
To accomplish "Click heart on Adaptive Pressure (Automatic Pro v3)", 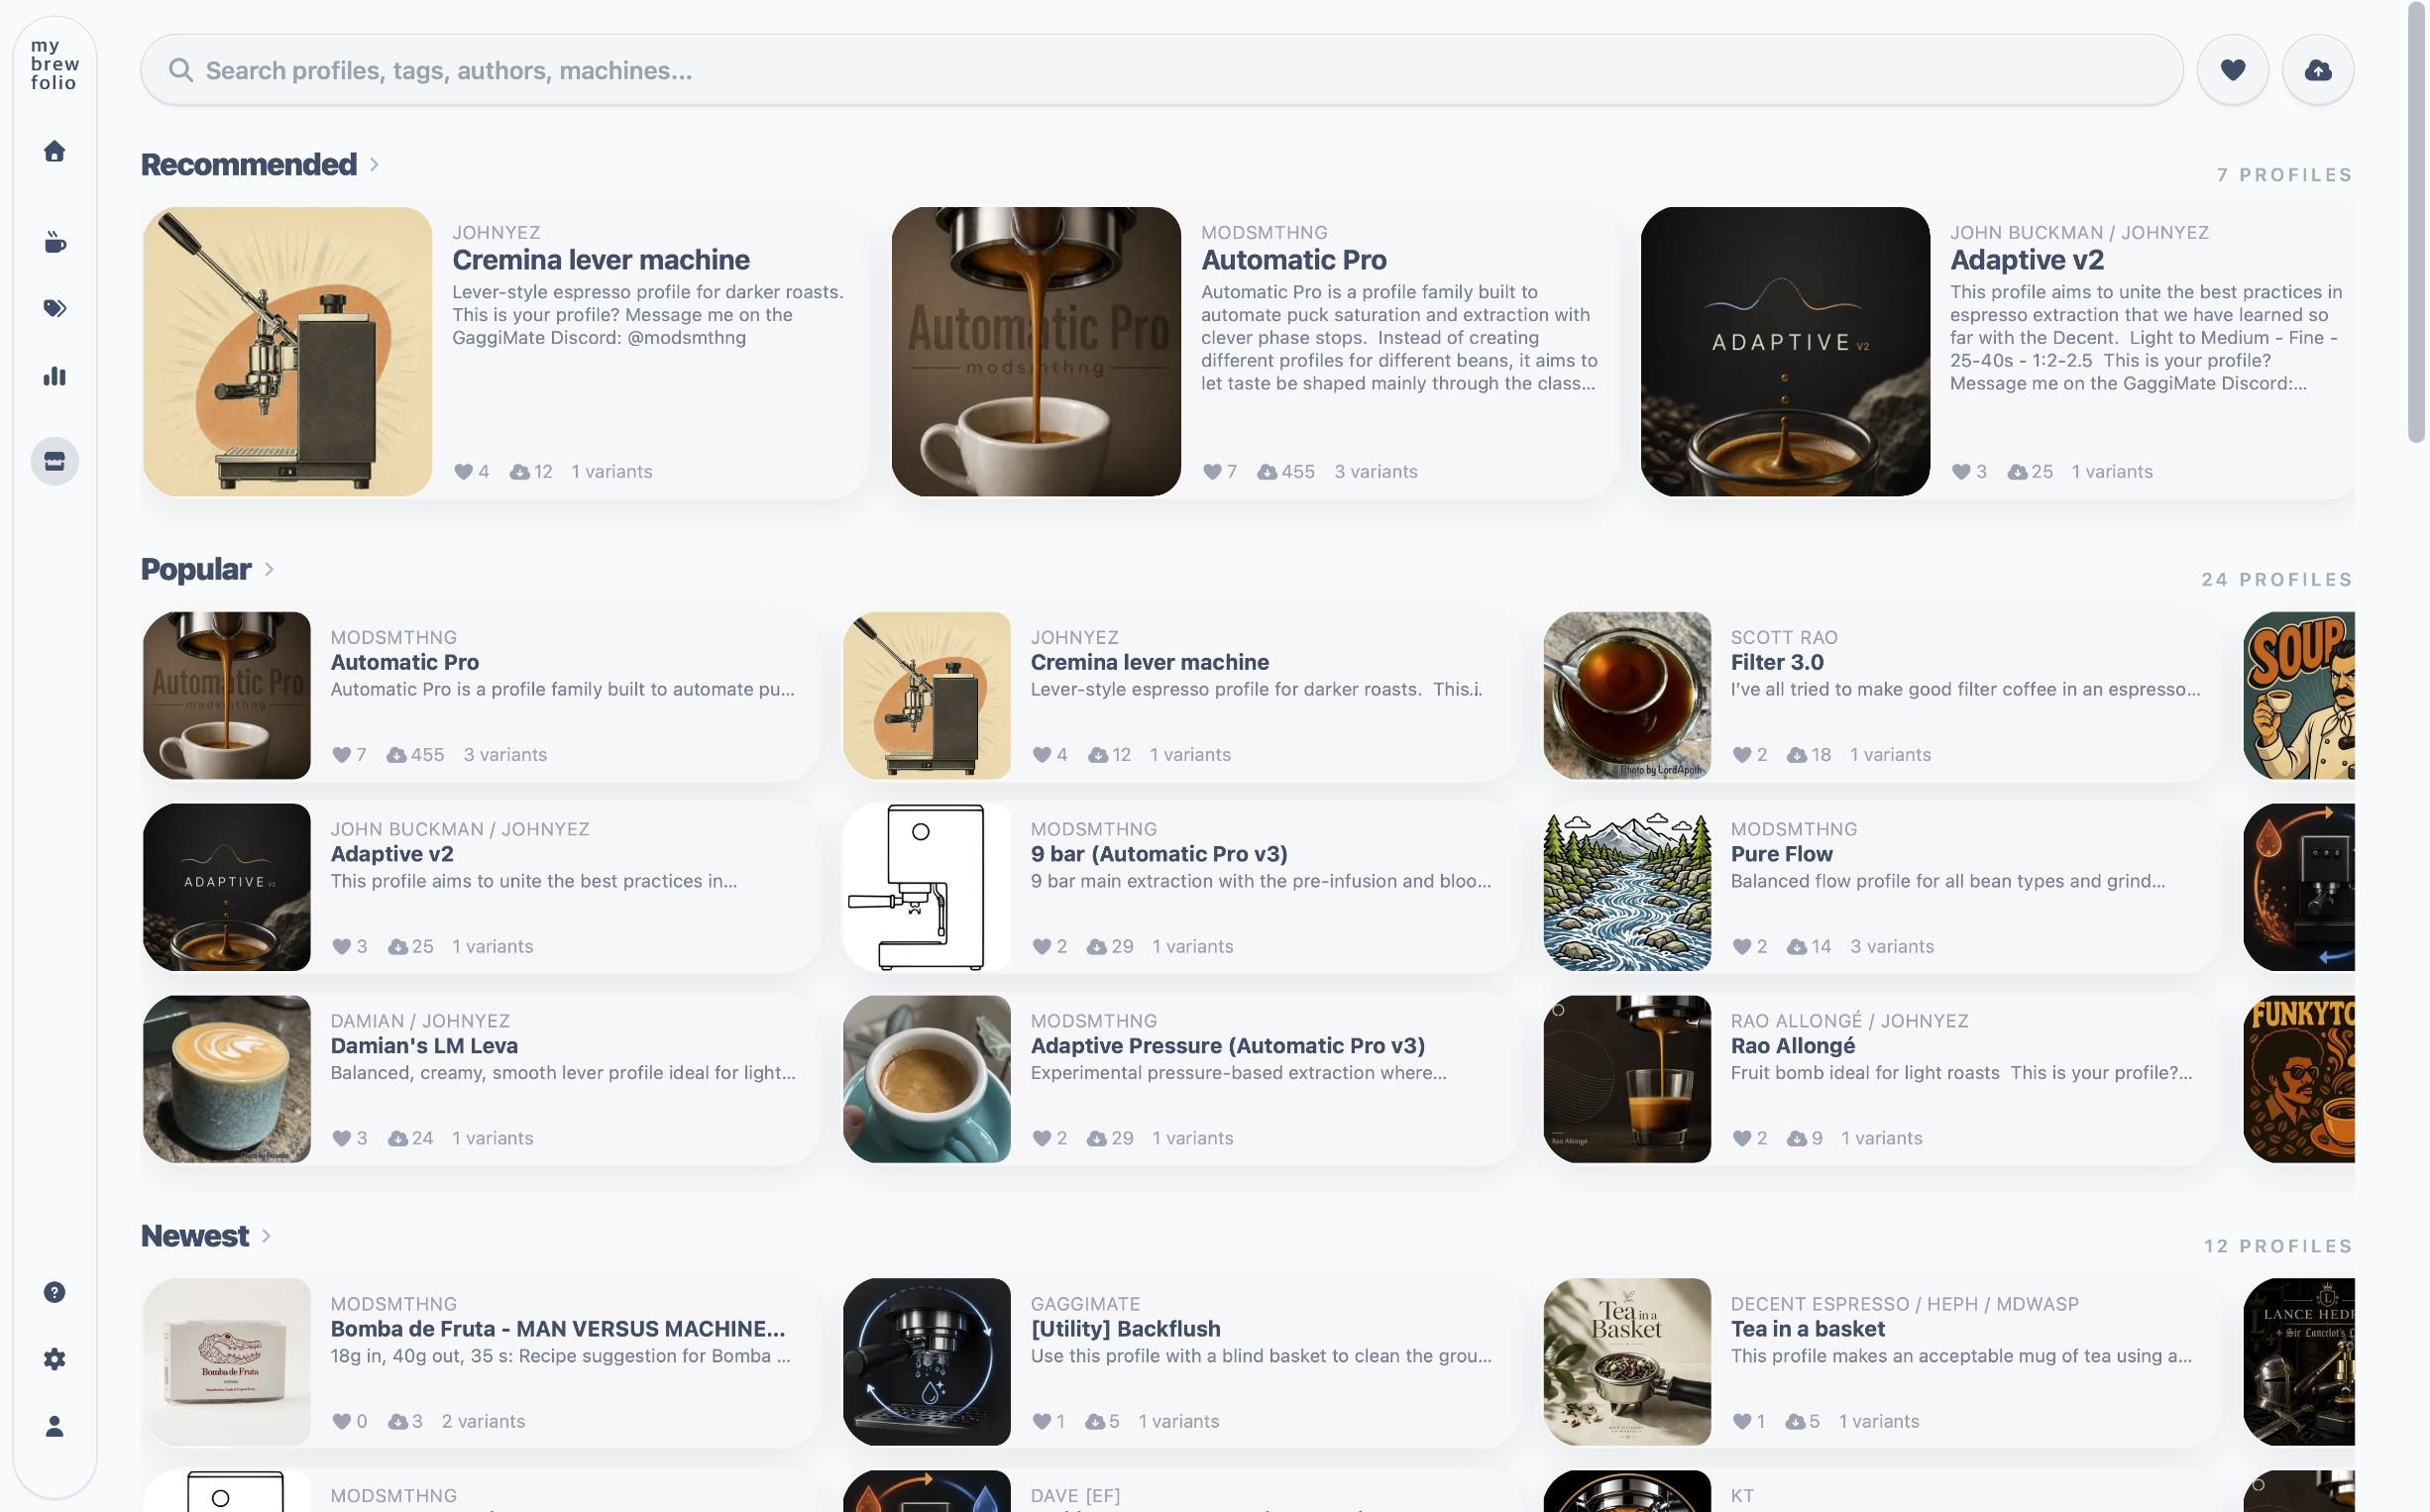I will coord(1042,1138).
